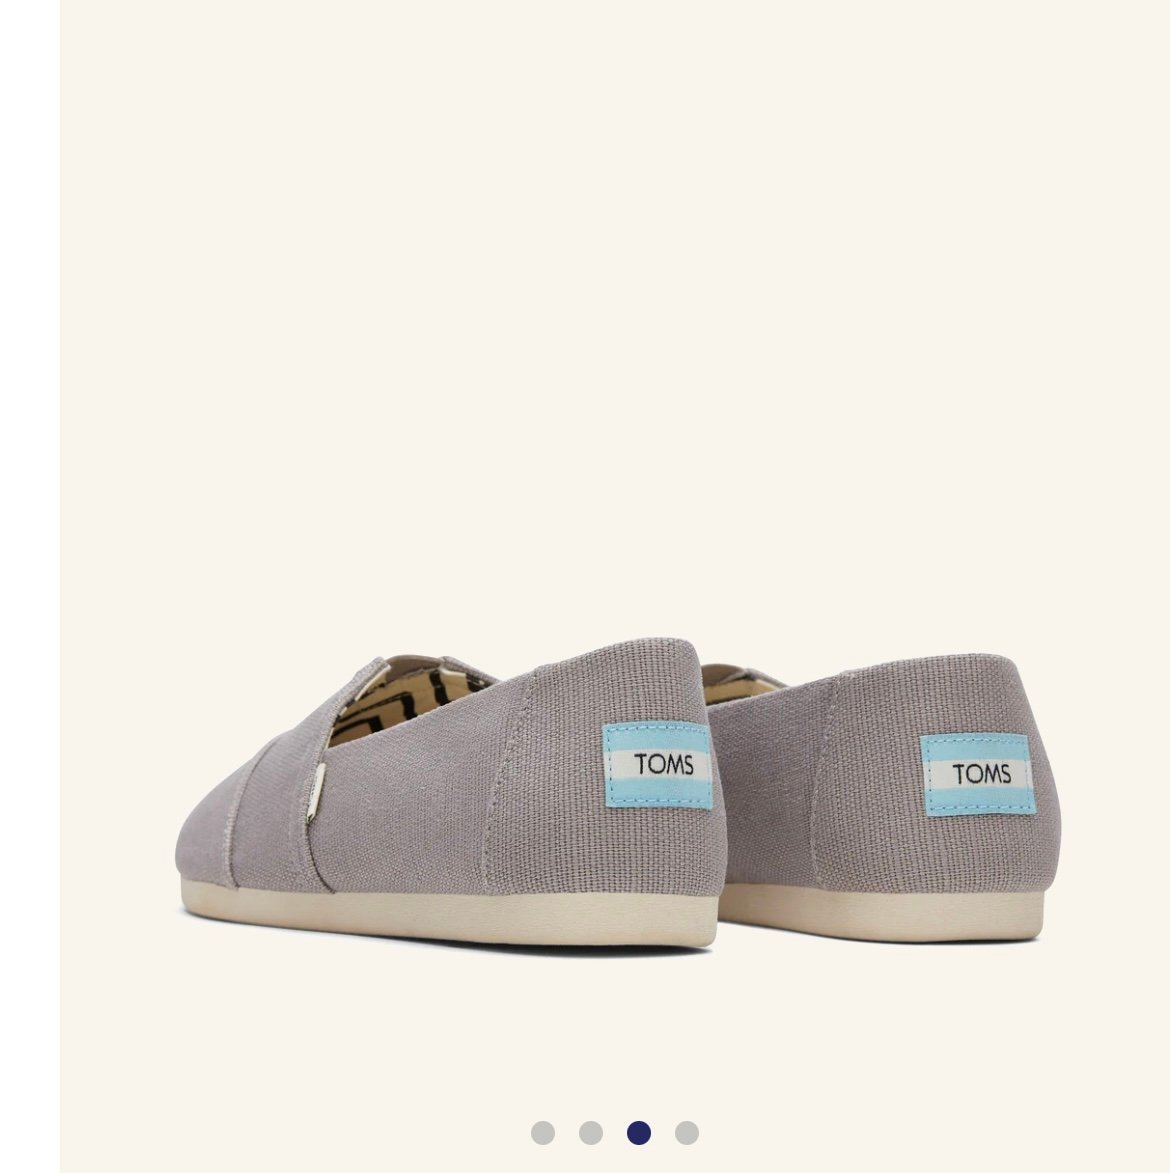Click the inner opening of the right shoe

[x=744, y=682]
